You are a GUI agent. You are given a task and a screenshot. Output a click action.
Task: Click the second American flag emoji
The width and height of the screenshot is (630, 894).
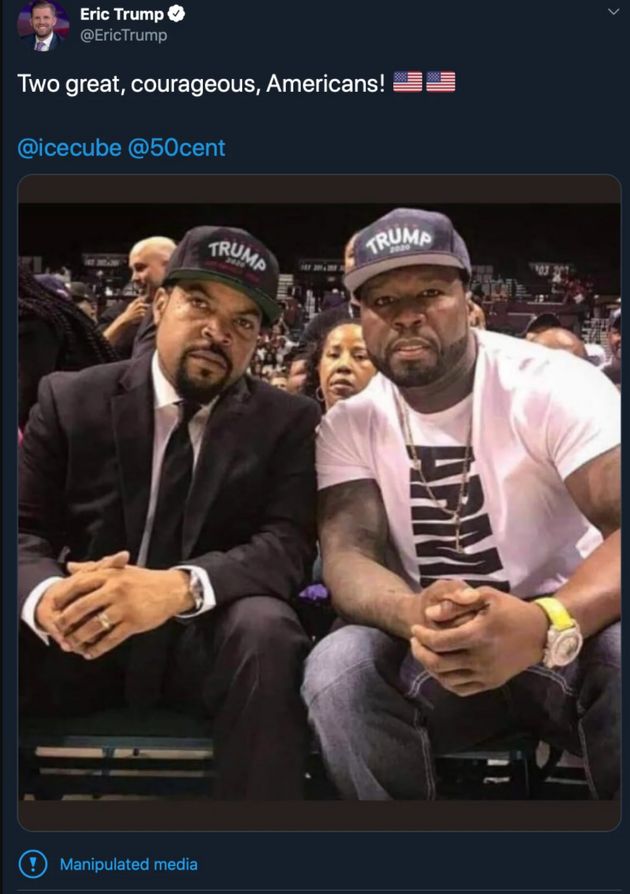pos(441,83)
